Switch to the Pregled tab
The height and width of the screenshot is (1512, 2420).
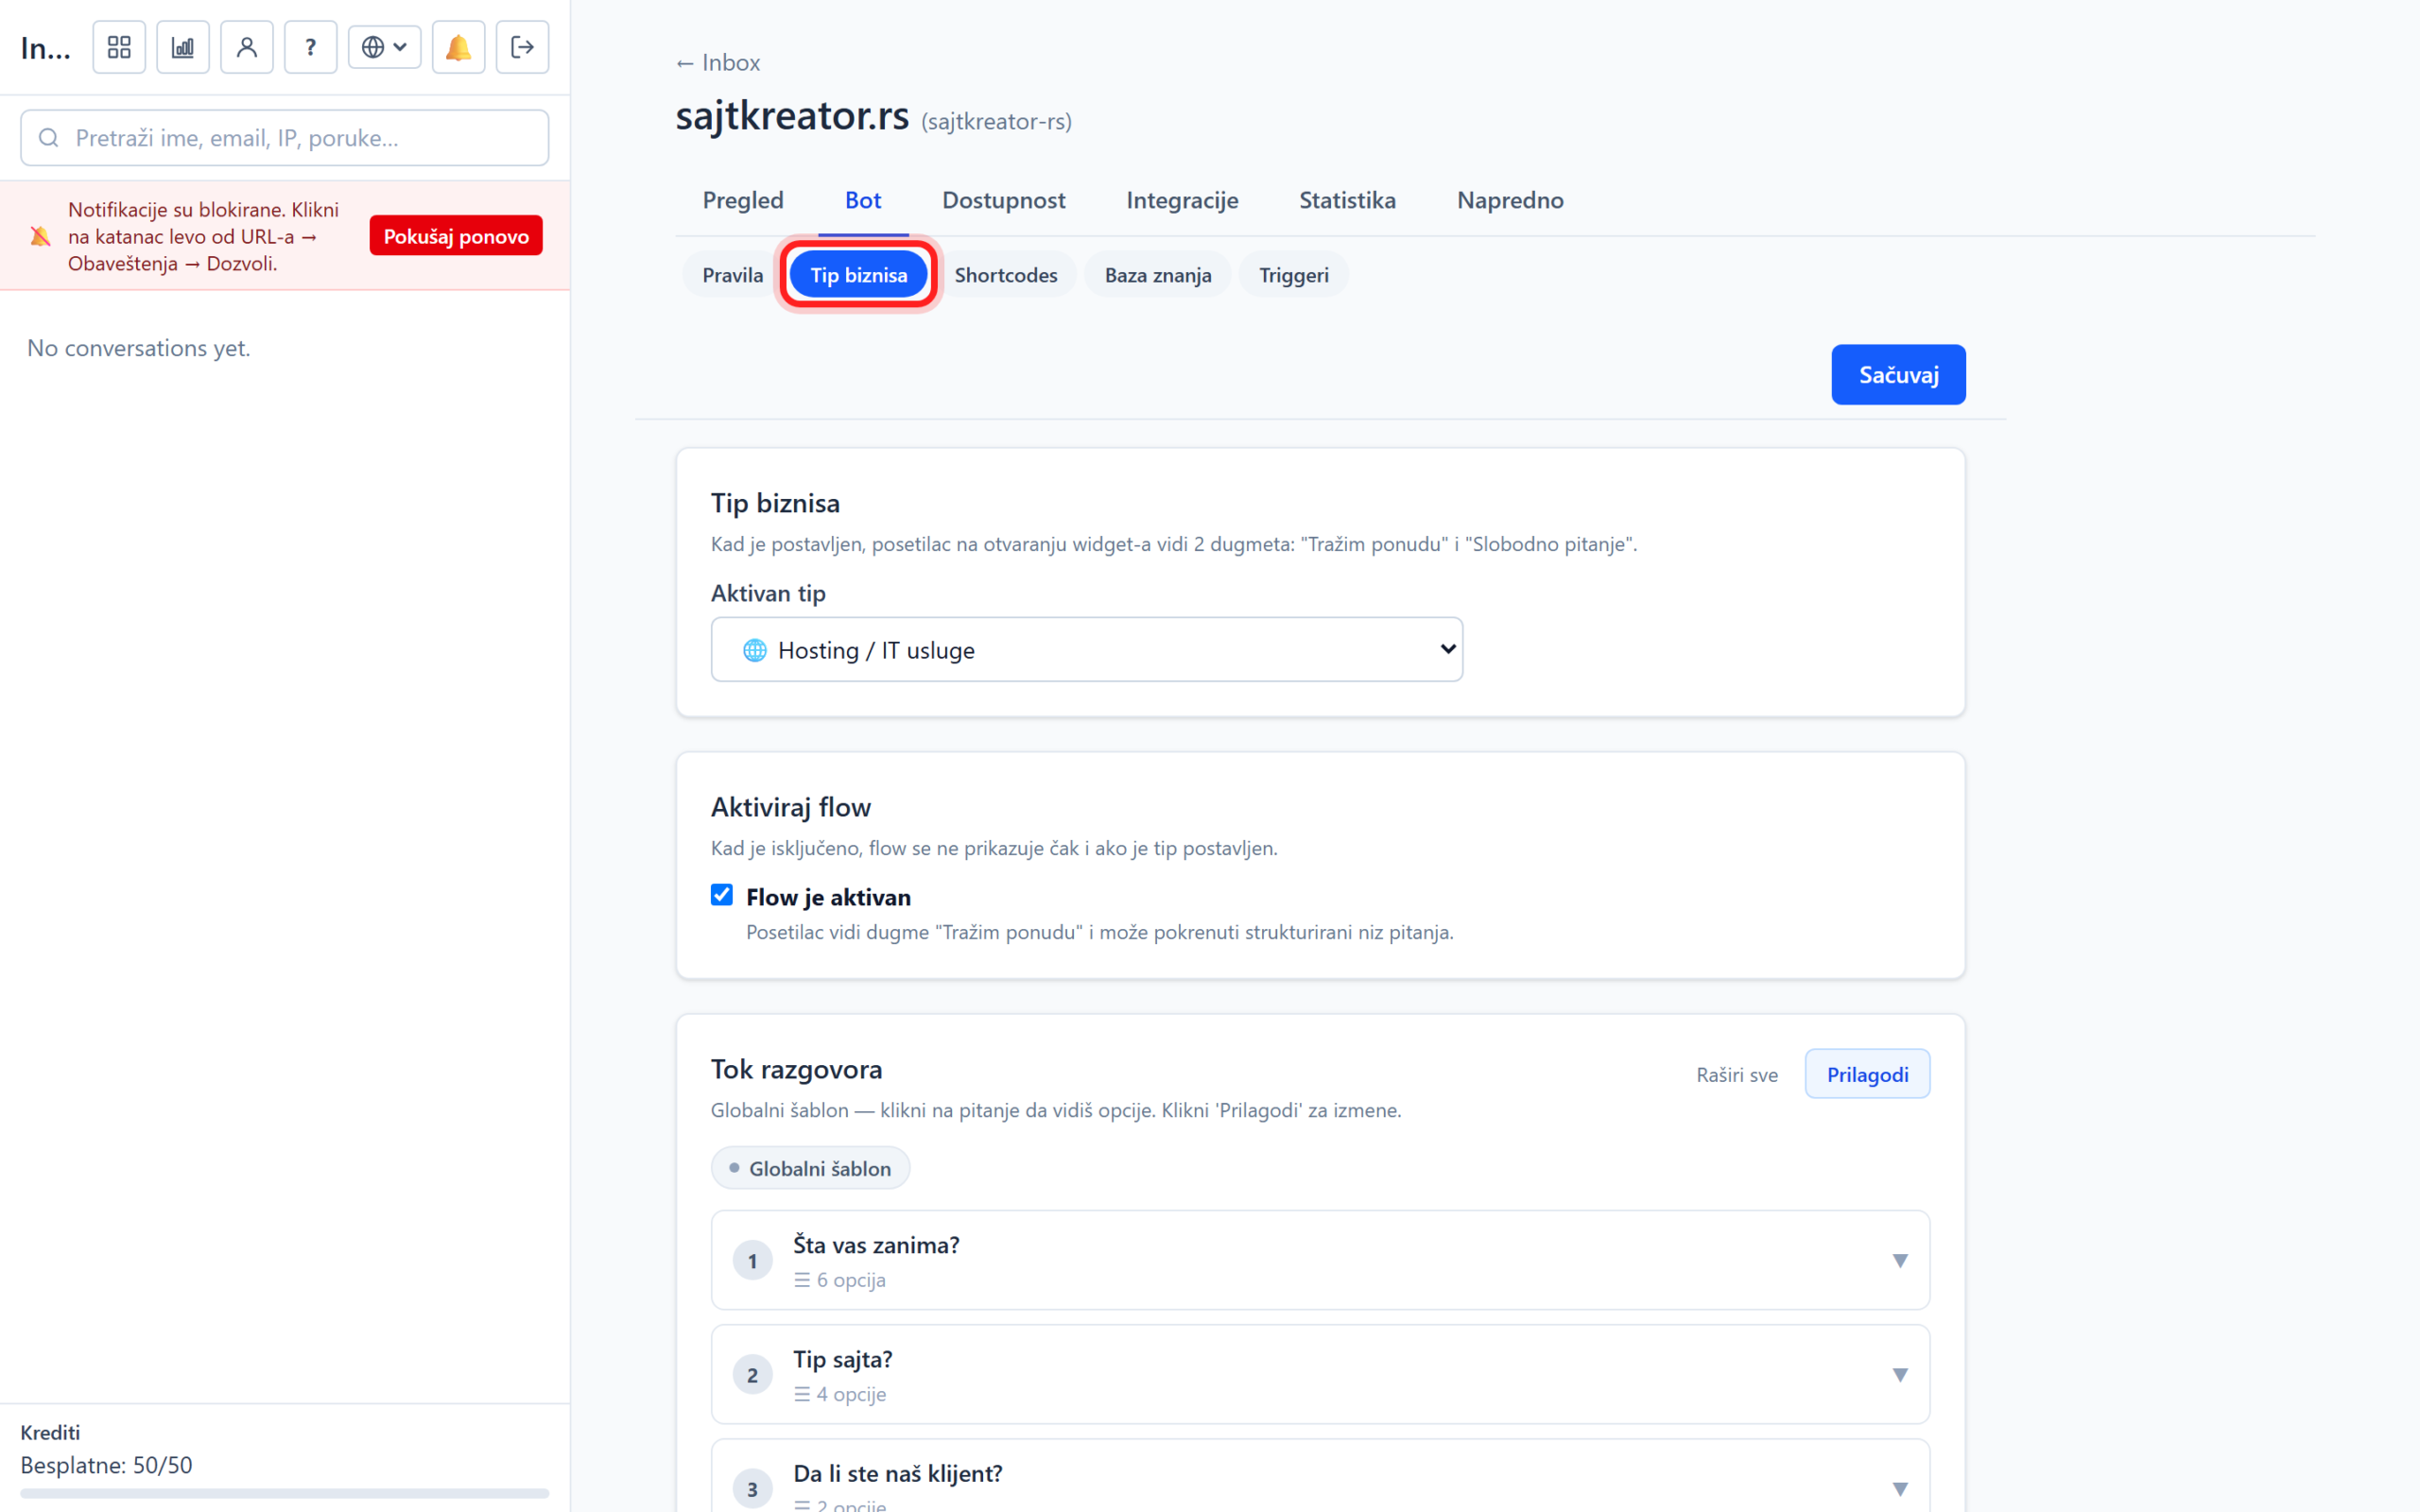(x=743, y=200)
